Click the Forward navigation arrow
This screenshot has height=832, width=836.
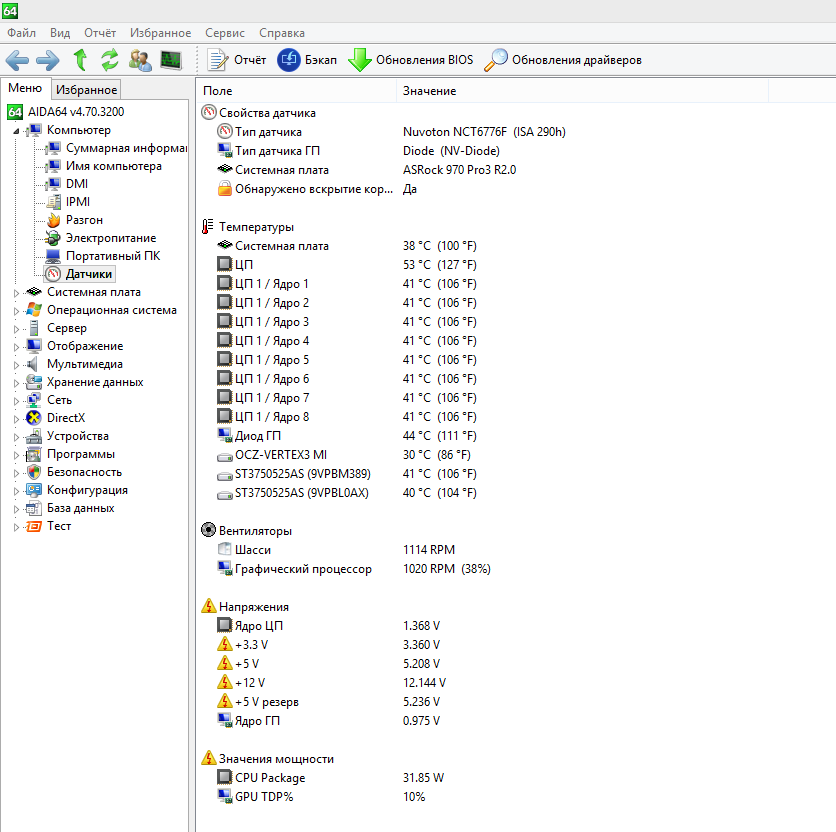click(x=48, y=60)
